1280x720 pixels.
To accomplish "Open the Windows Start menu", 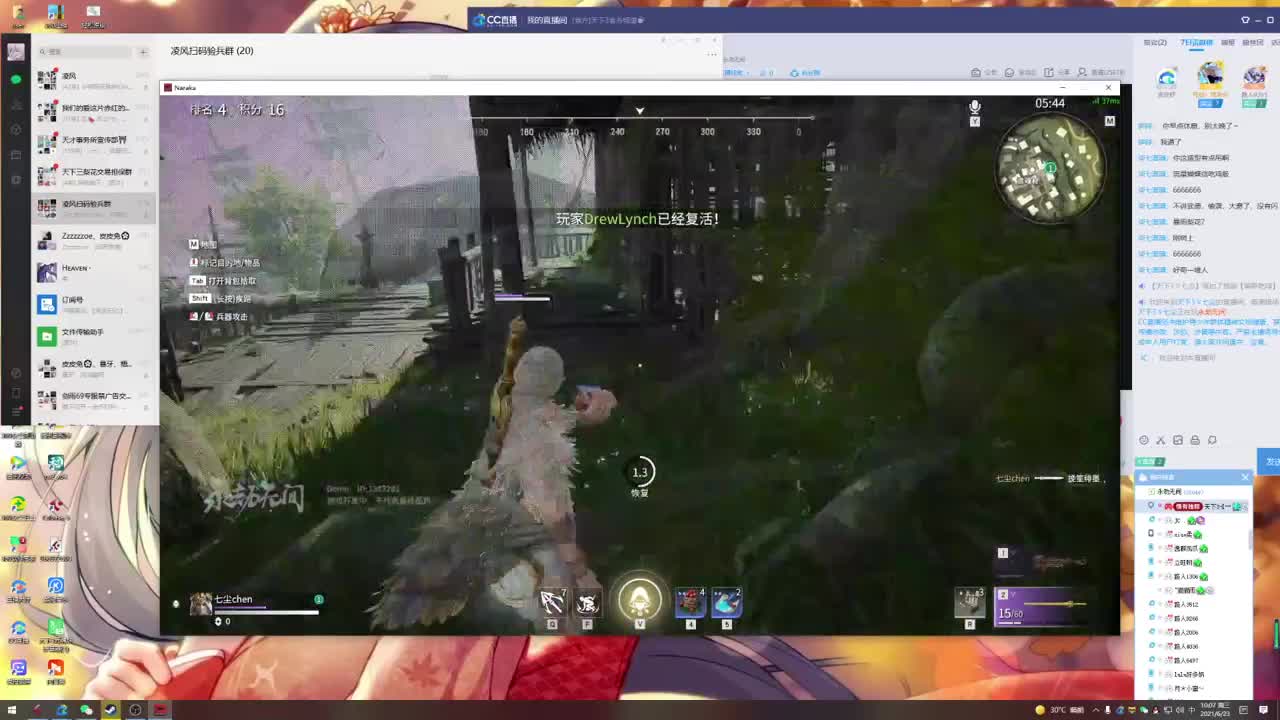I will pyautogui.click(x=13, y=710).
